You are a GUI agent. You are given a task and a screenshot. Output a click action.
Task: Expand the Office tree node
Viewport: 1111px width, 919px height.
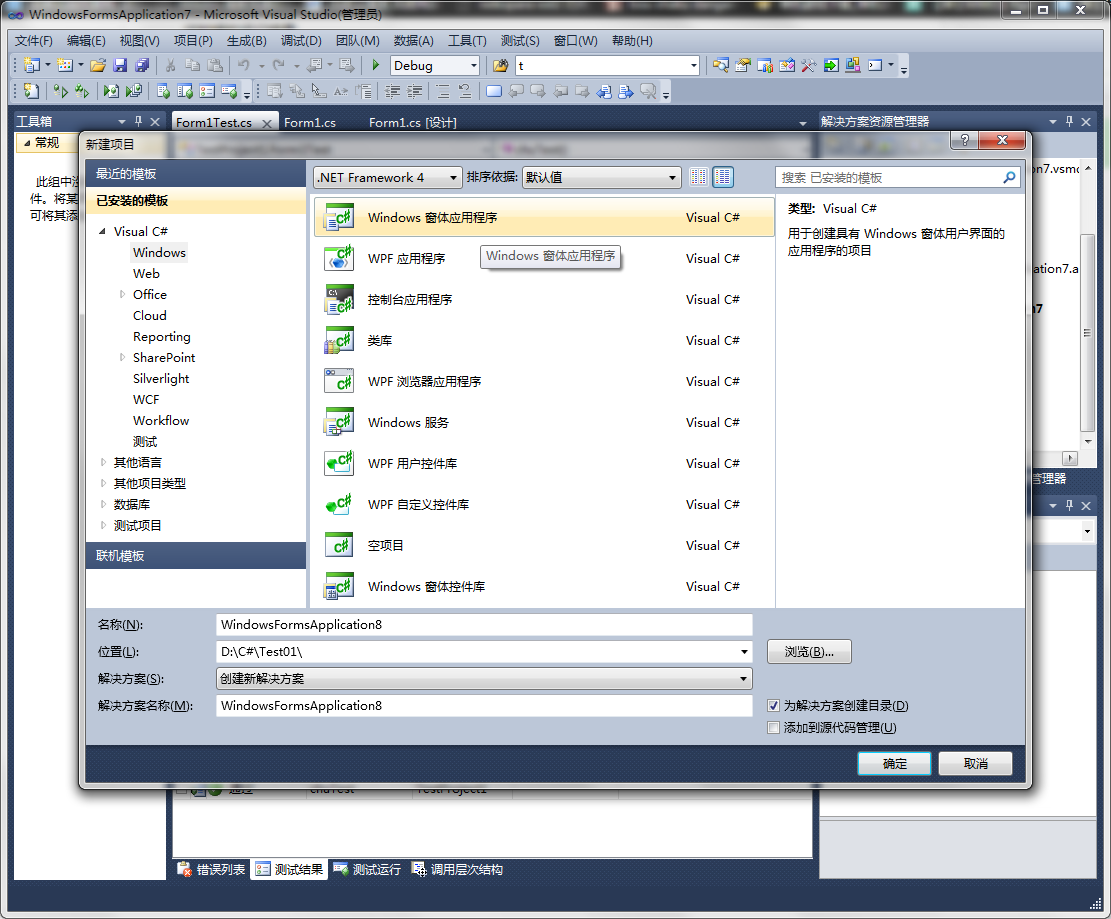(122, 294)
